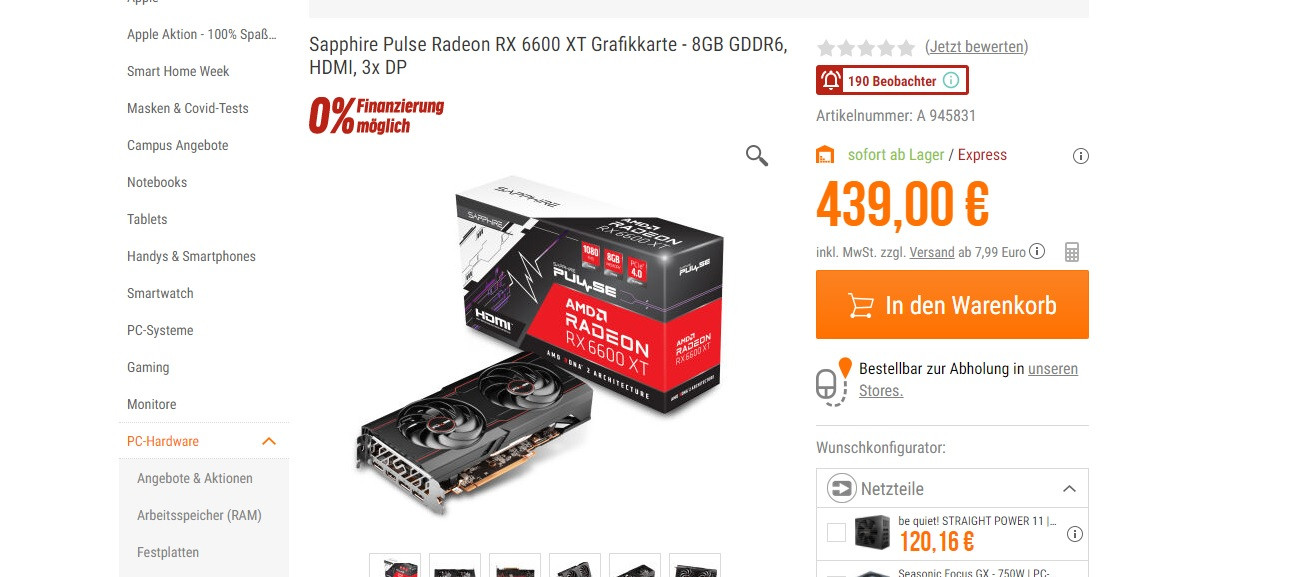Open Notebooks category in sidebar
1299x577 pixels.
(157, 182)
